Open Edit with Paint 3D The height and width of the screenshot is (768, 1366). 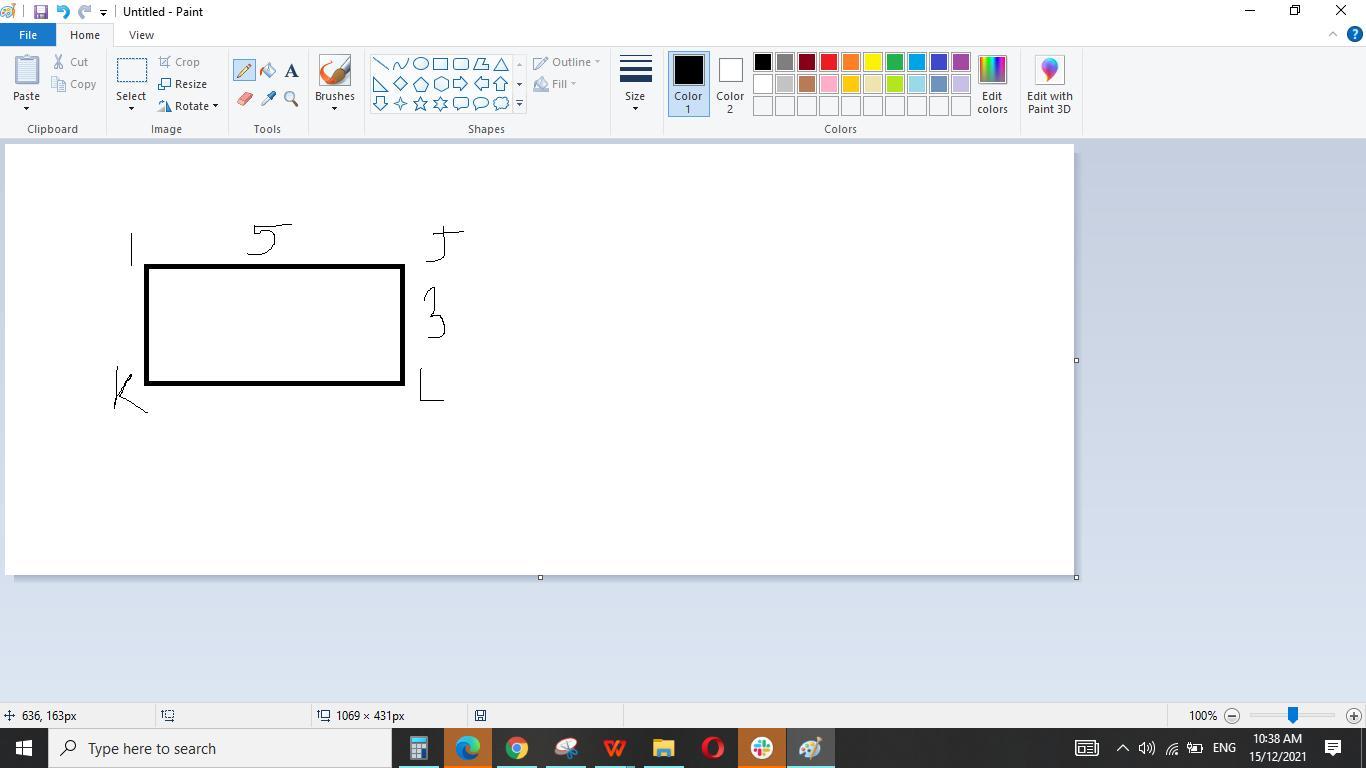[x=1049, y=84]
